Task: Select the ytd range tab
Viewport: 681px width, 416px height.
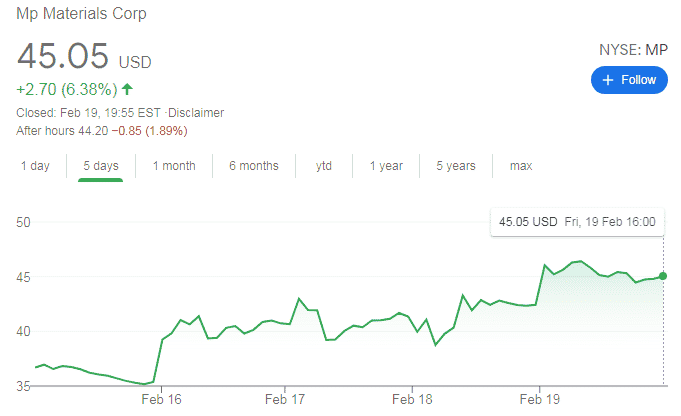Action: (324, 166)
